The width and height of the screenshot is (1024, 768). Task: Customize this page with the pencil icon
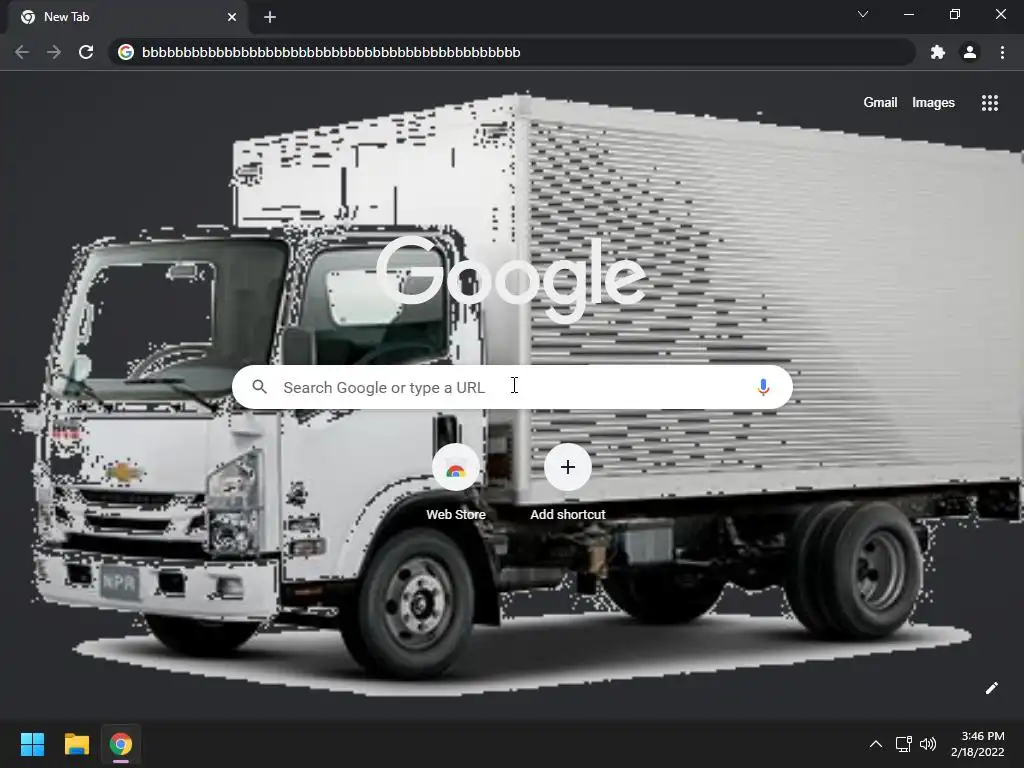coord(991,688)
